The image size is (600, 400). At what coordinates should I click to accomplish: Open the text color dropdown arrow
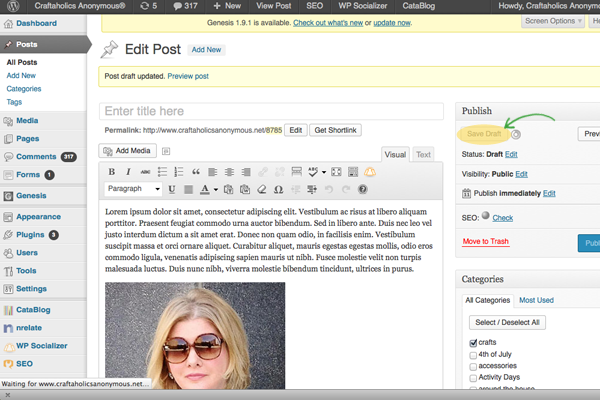[216, 189]
